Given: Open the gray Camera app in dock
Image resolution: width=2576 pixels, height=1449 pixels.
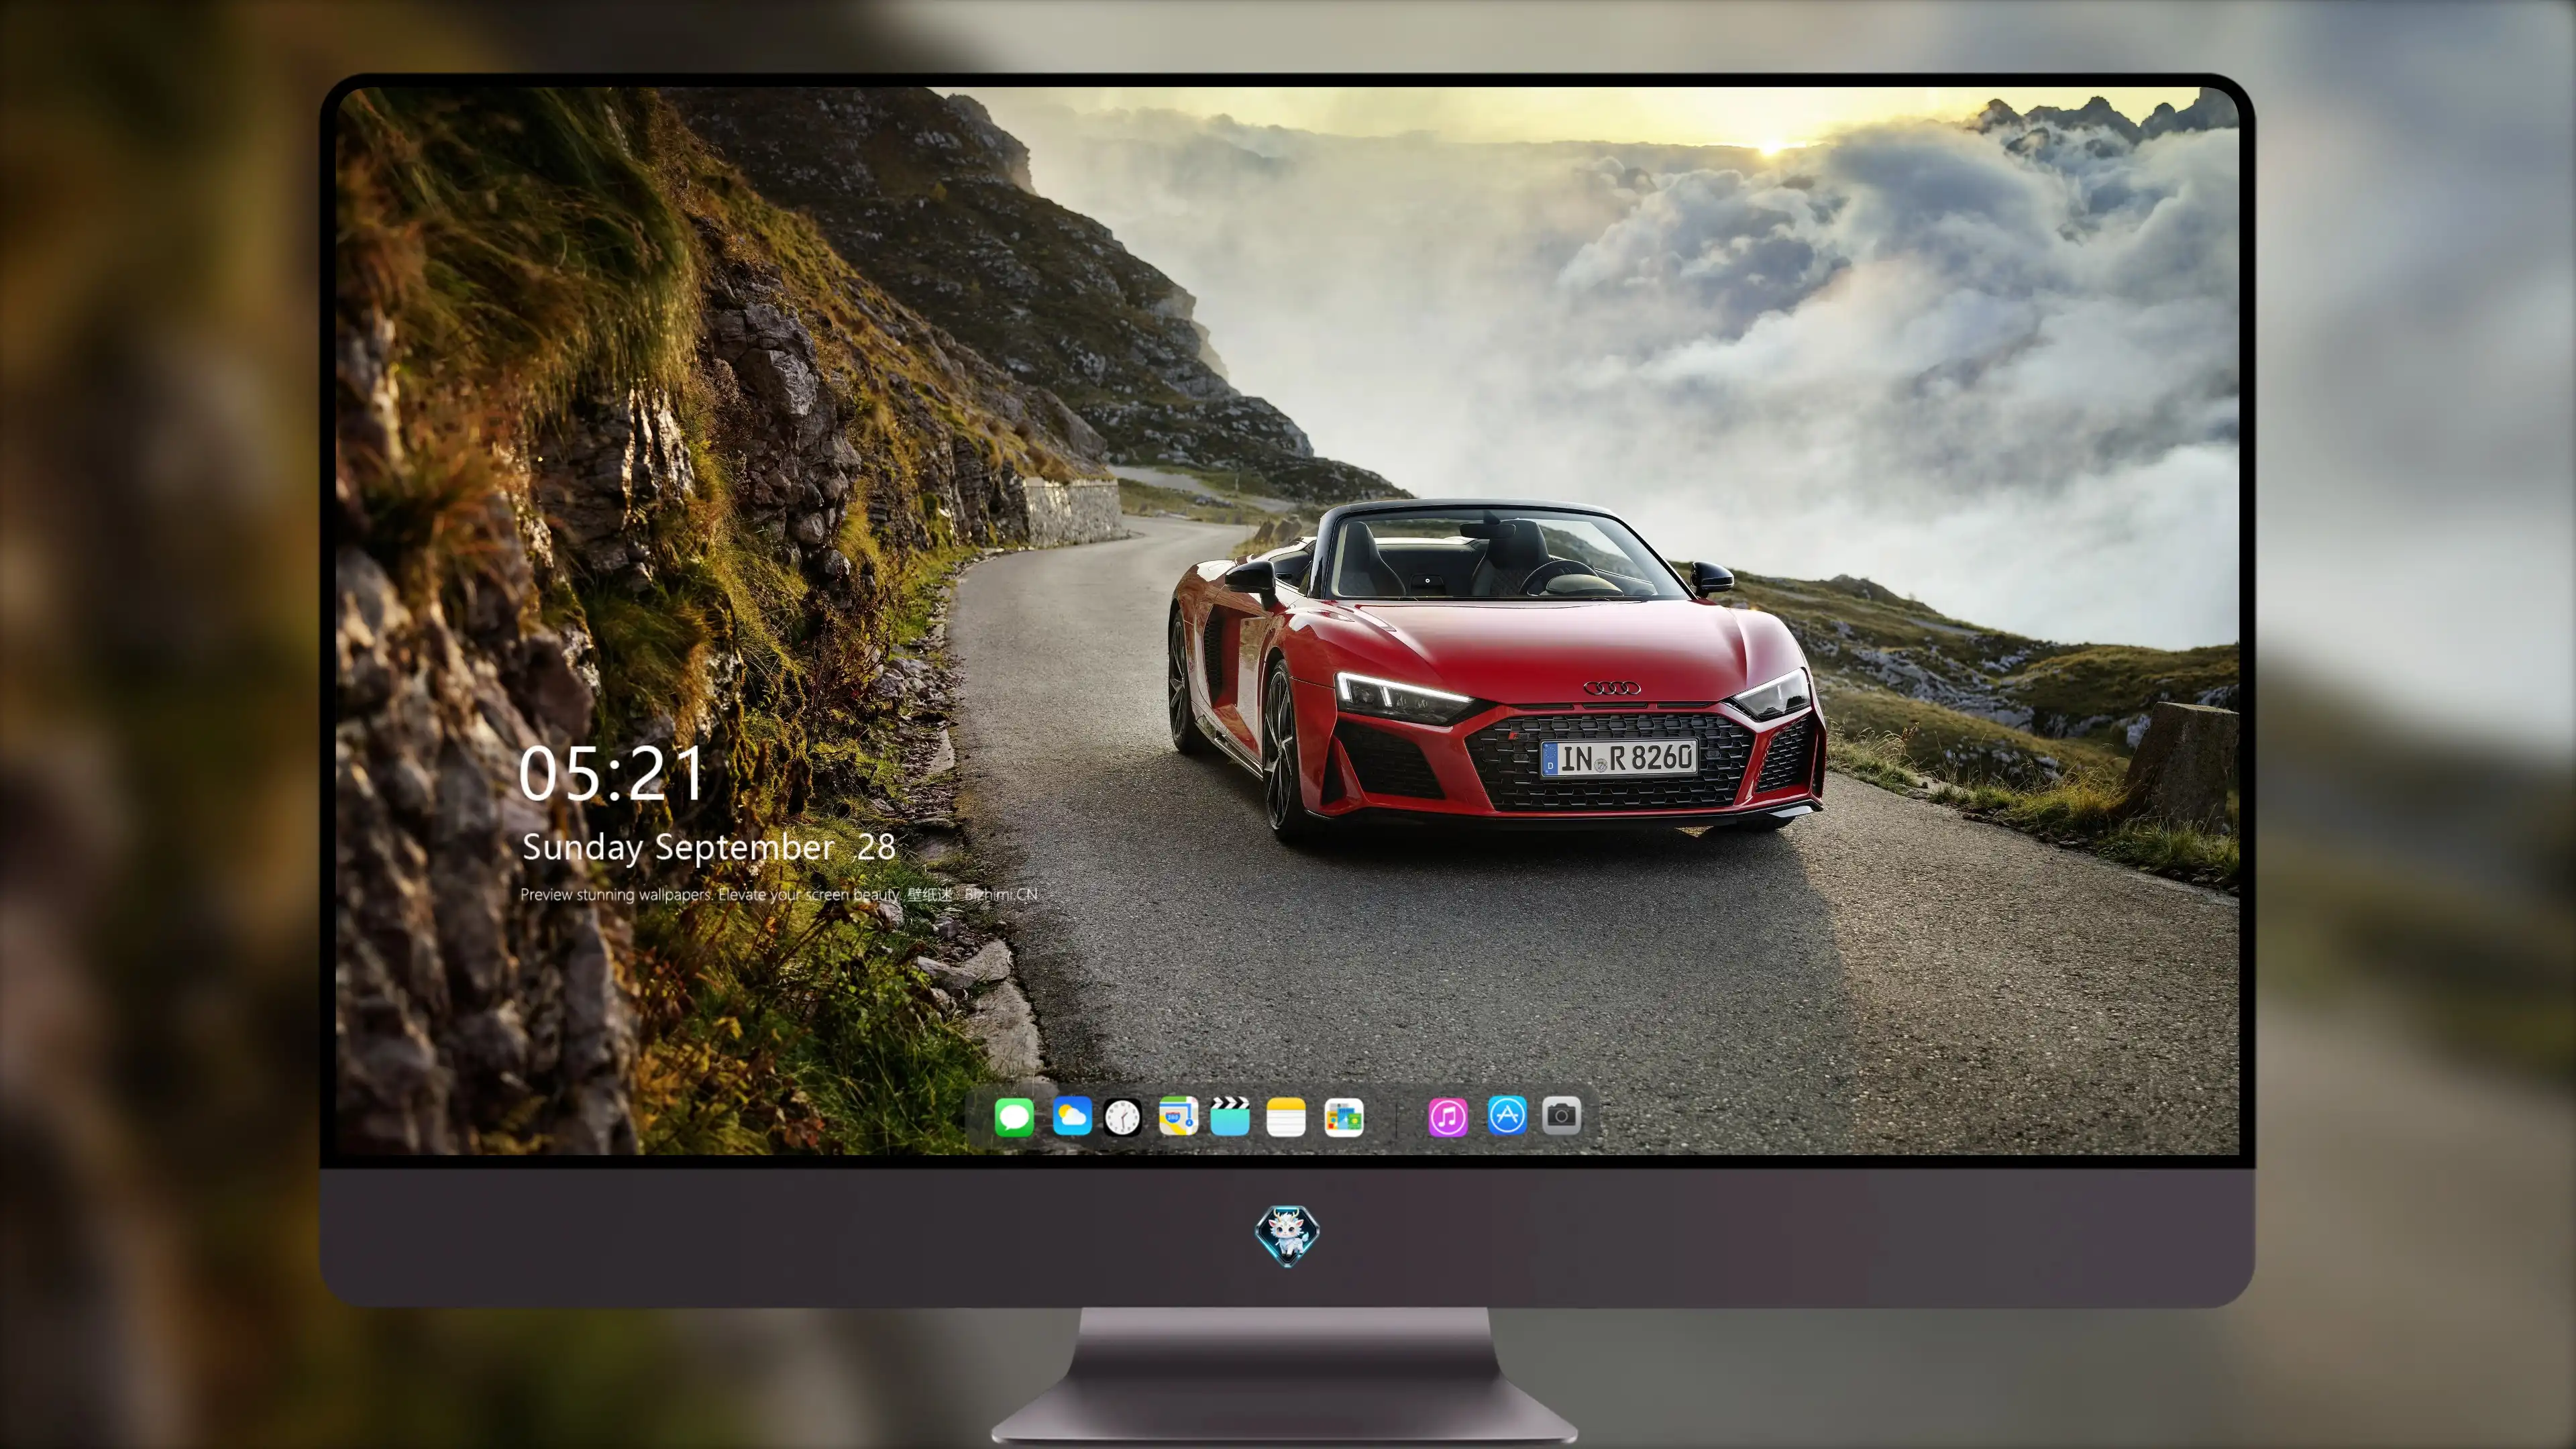Looking at the screenshot, I should point(1562,1115).
